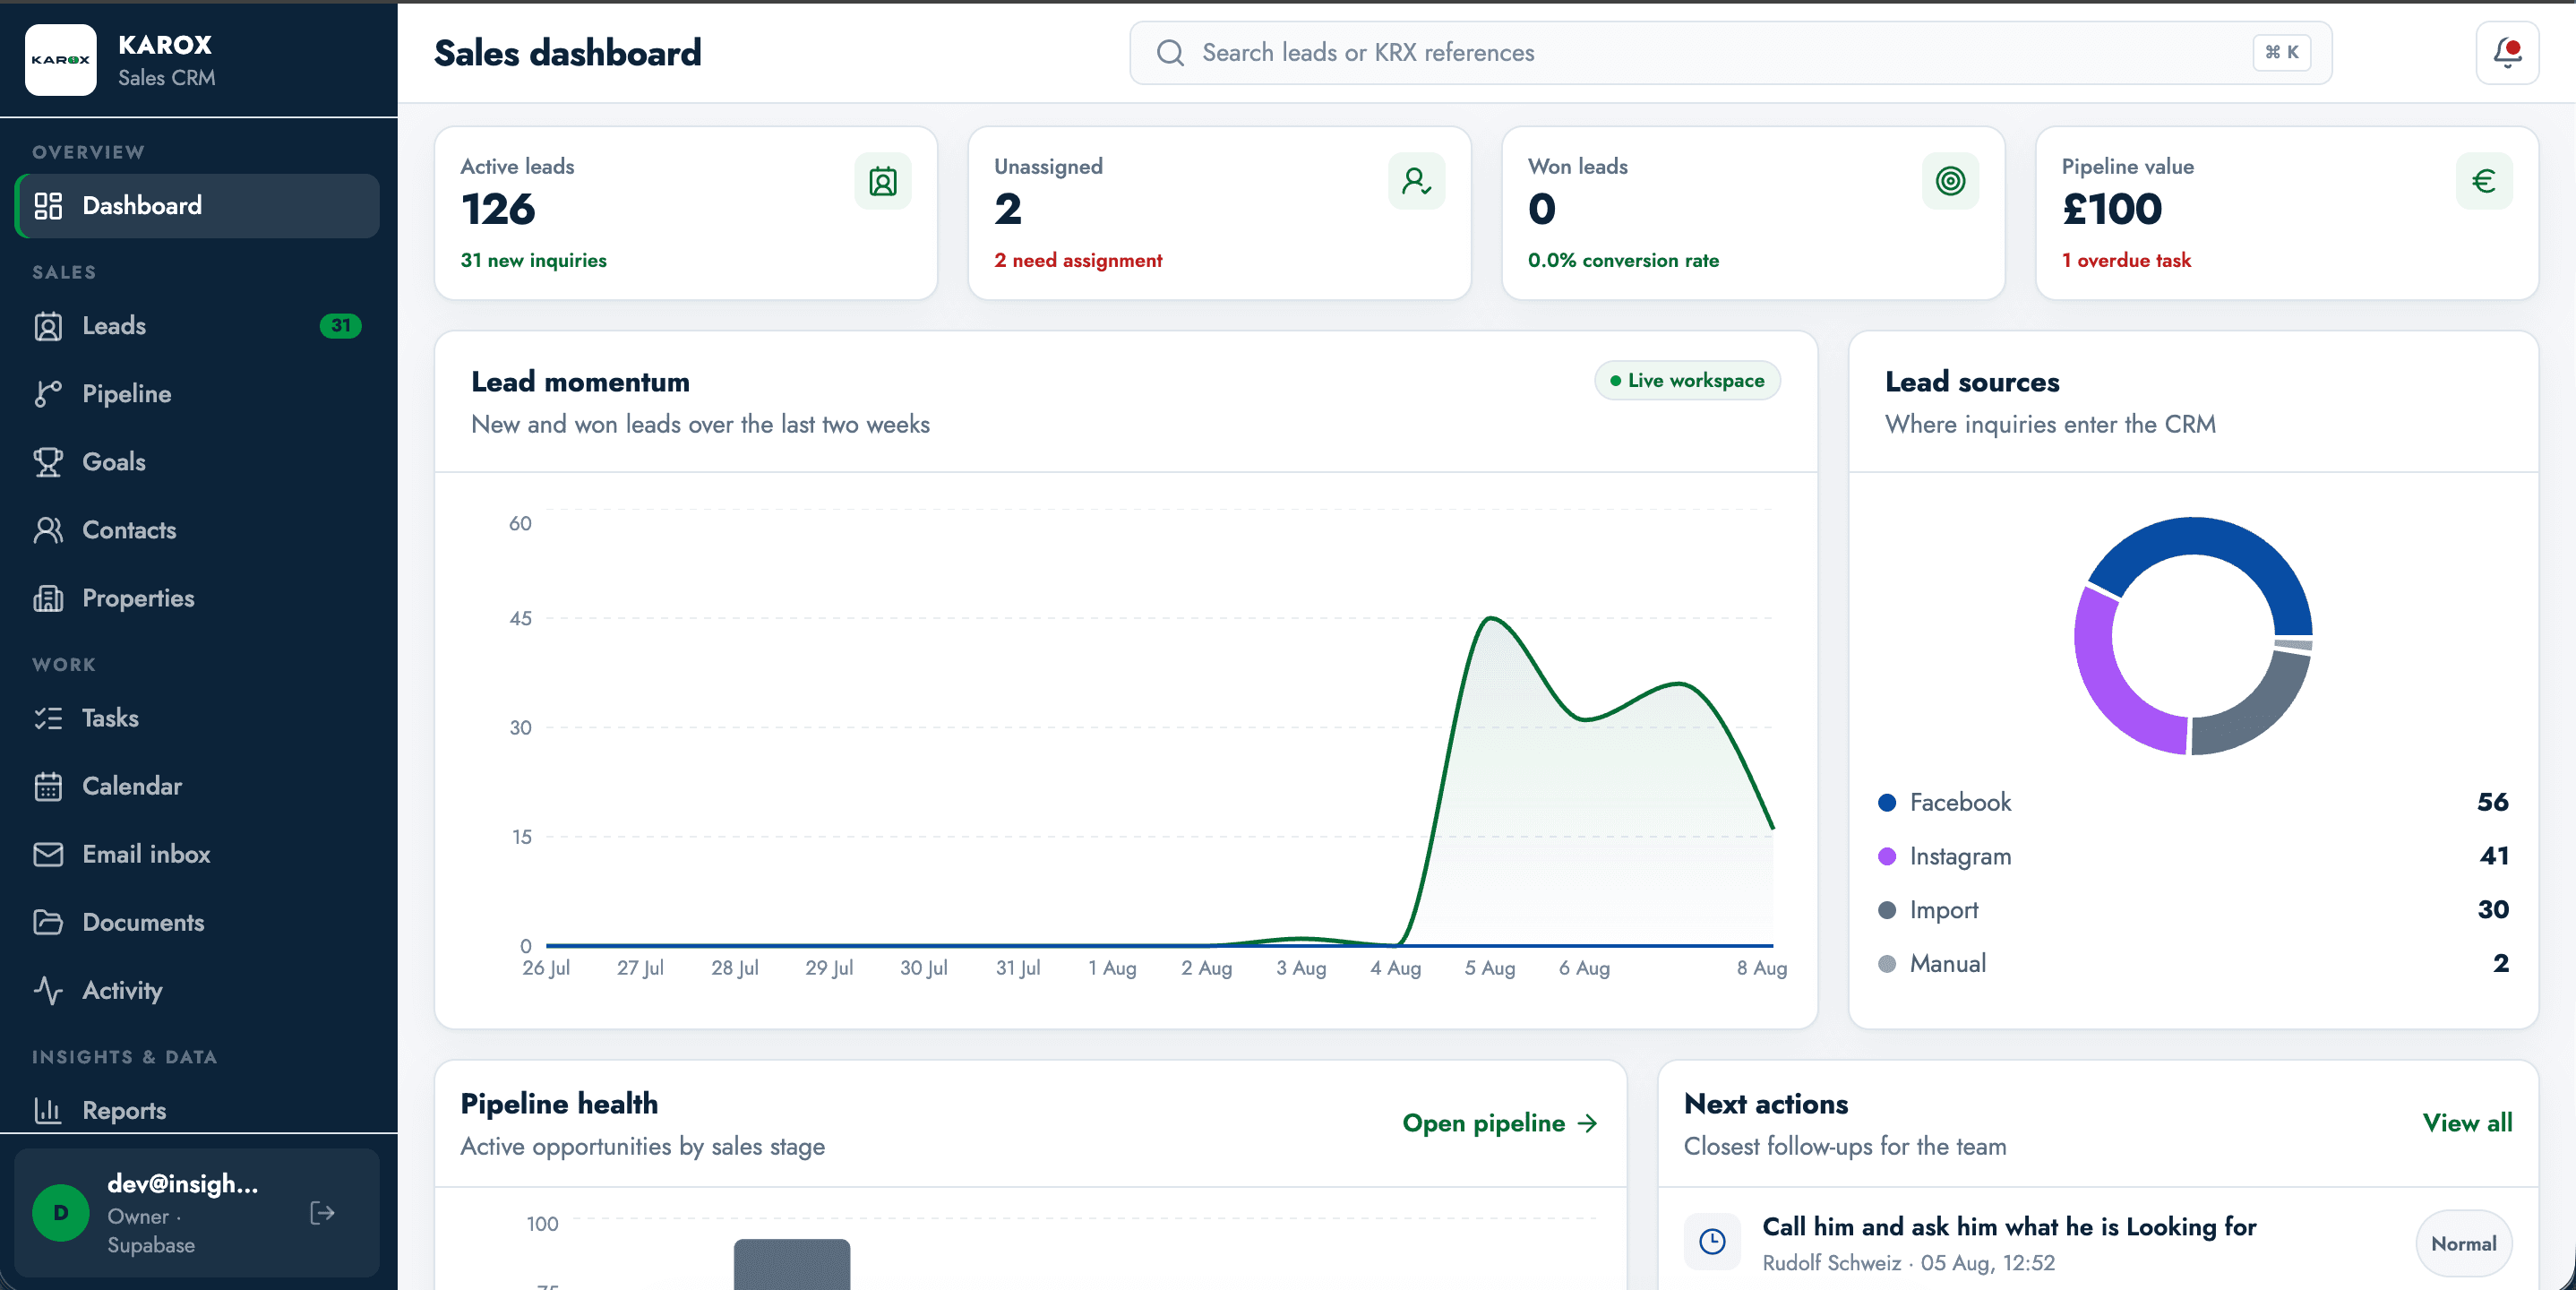The image size is (2576, 1290).
Task: Click the lead sources donut chart
Action: pos(2193,636)
